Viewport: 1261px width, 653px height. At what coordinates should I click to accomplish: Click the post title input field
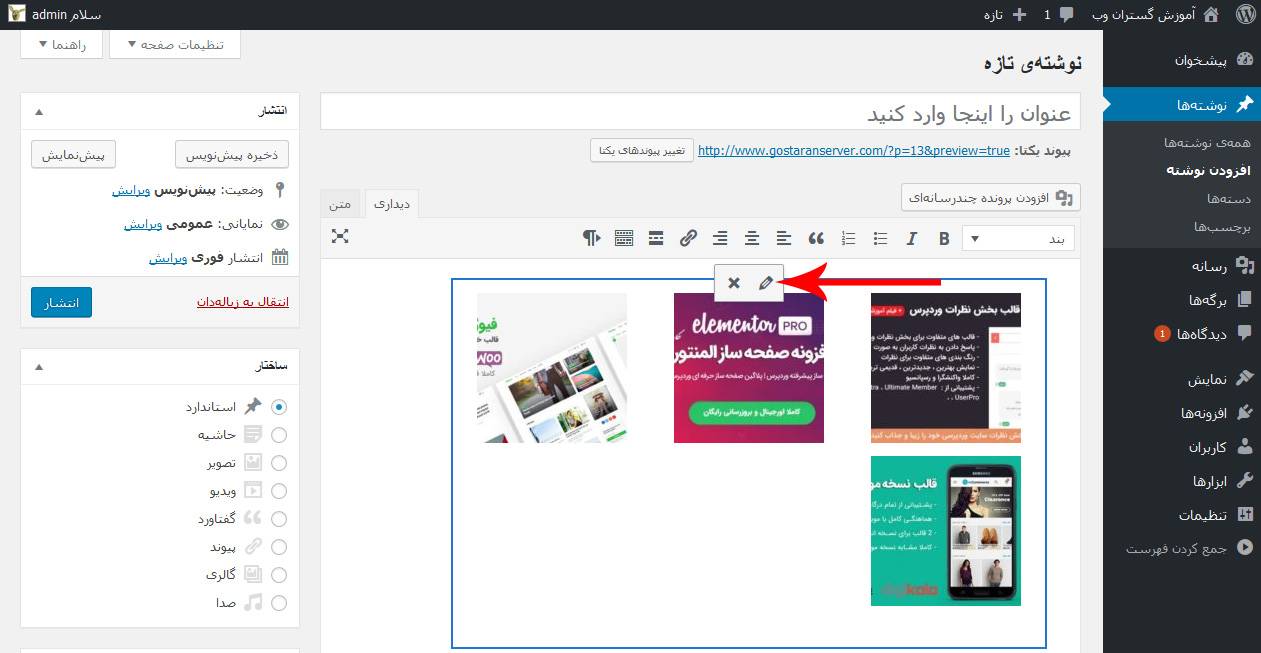point(700,112)
